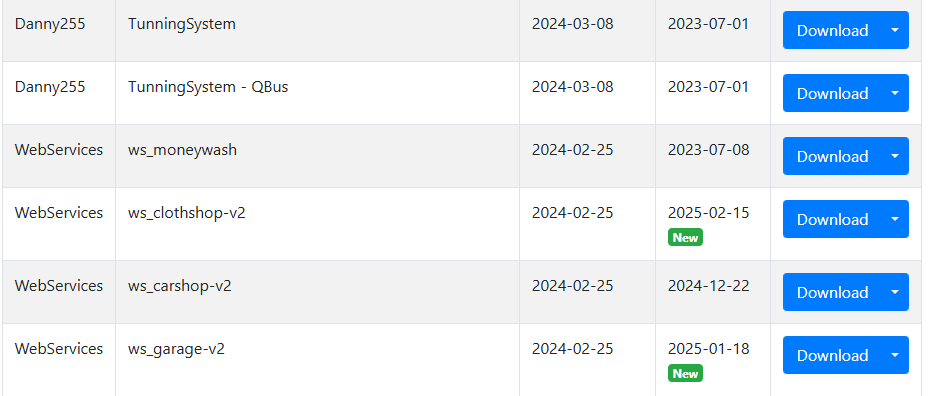Click the New badge on ws_garage-v2 row
Screen dimensions: 936x396
(x=685, y=373)
